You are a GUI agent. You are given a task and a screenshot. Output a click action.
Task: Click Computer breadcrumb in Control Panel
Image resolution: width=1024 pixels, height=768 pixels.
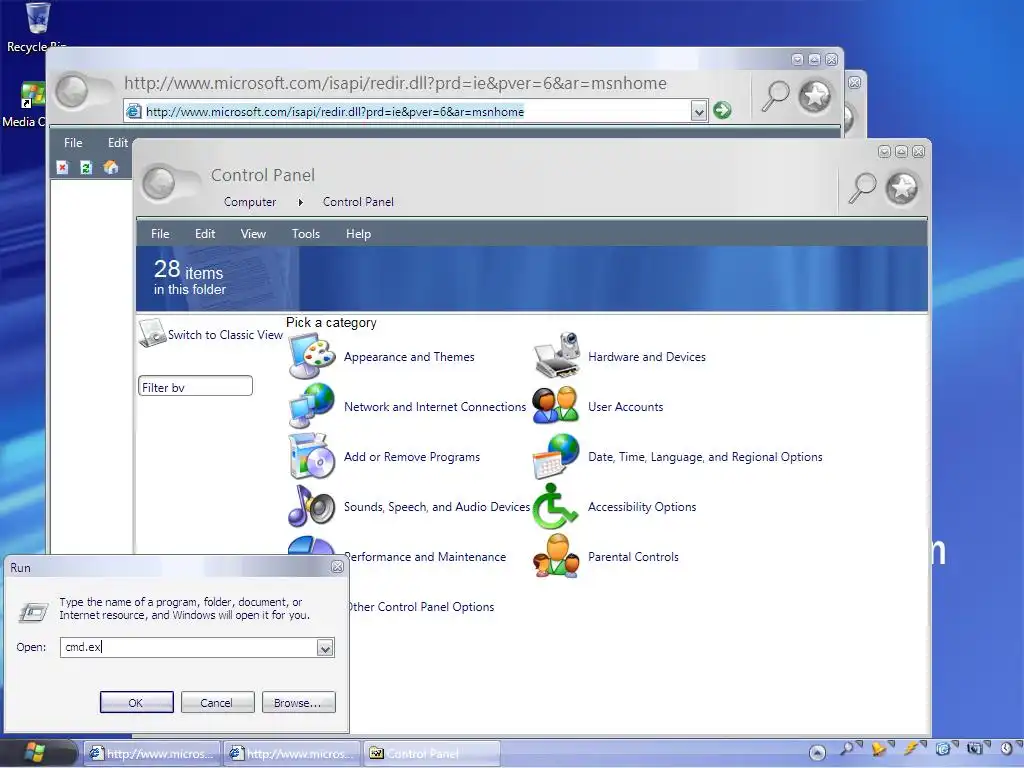click(250, 202)
